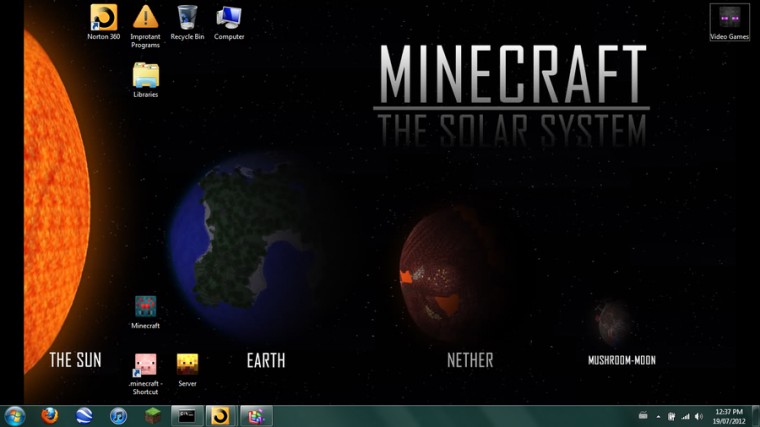Screen dimensions: 760x427
Task: Open the network signal tray icon
Action: click(x=685, y=416)
